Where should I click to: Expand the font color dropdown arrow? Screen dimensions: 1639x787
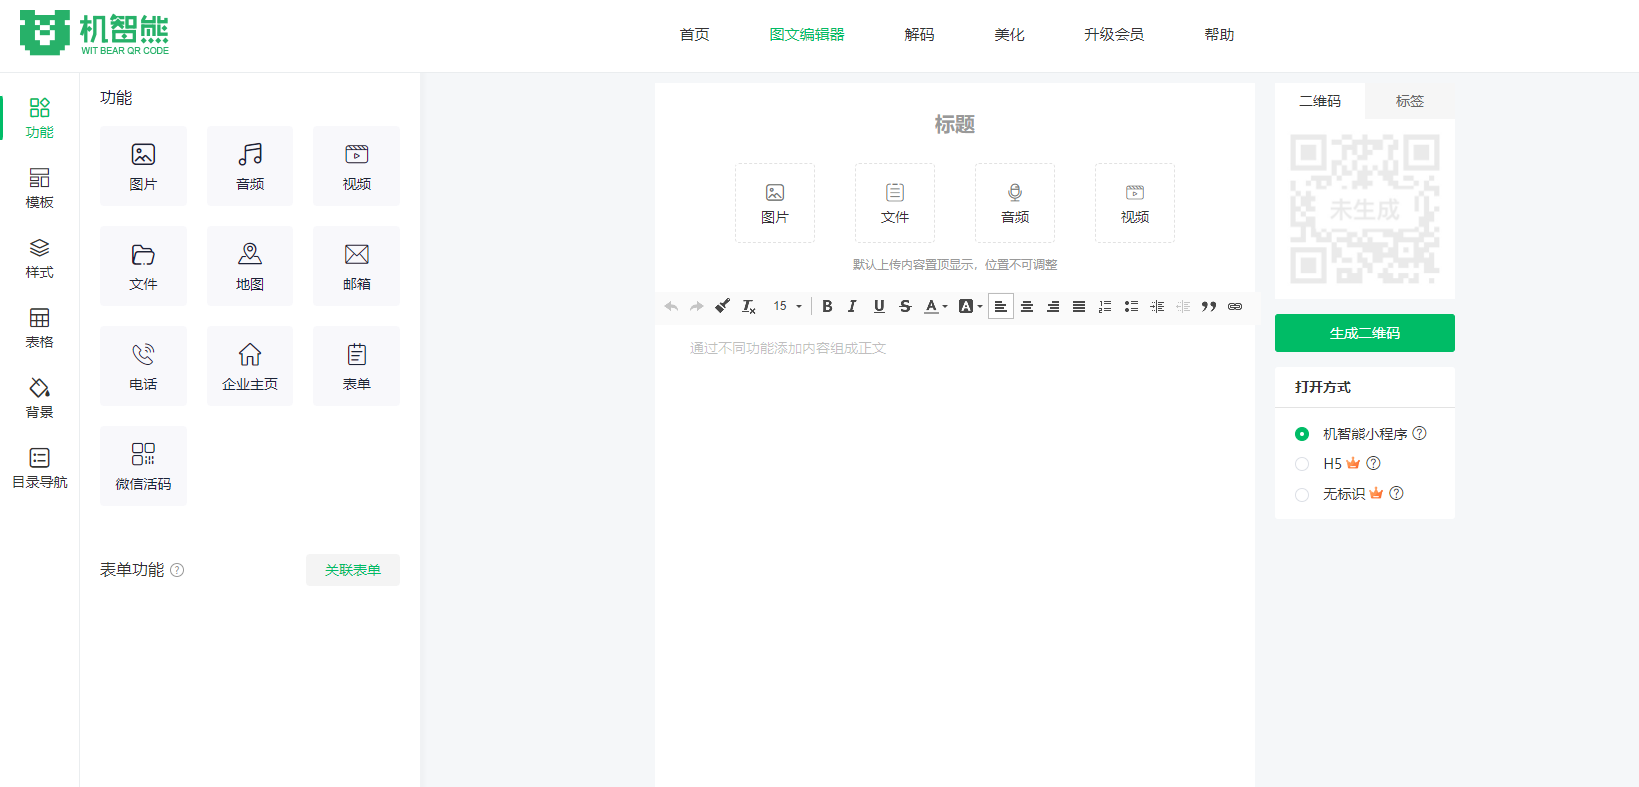[x=945, y=307]
